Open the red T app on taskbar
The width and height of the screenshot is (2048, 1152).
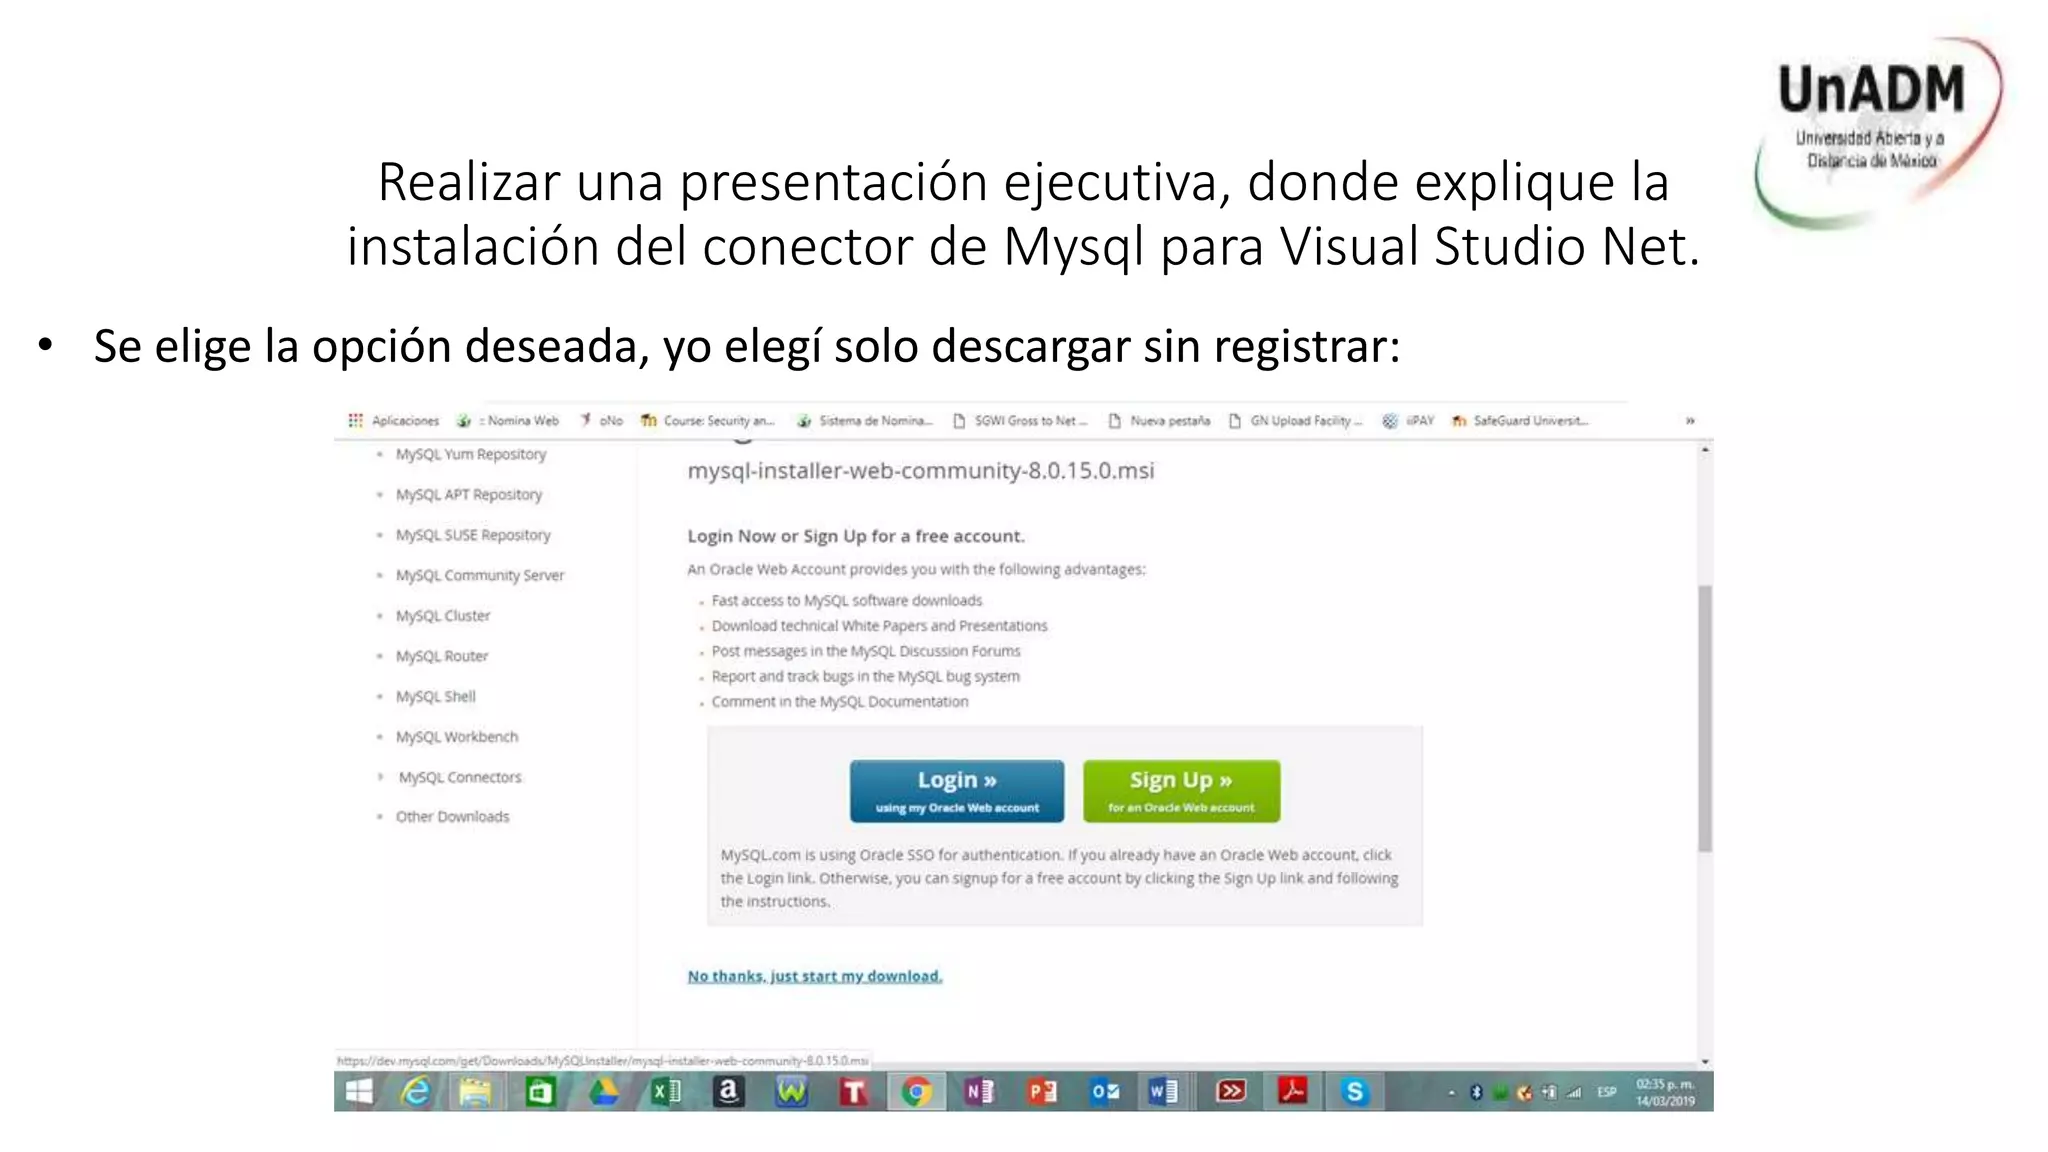click(853, 1092)
